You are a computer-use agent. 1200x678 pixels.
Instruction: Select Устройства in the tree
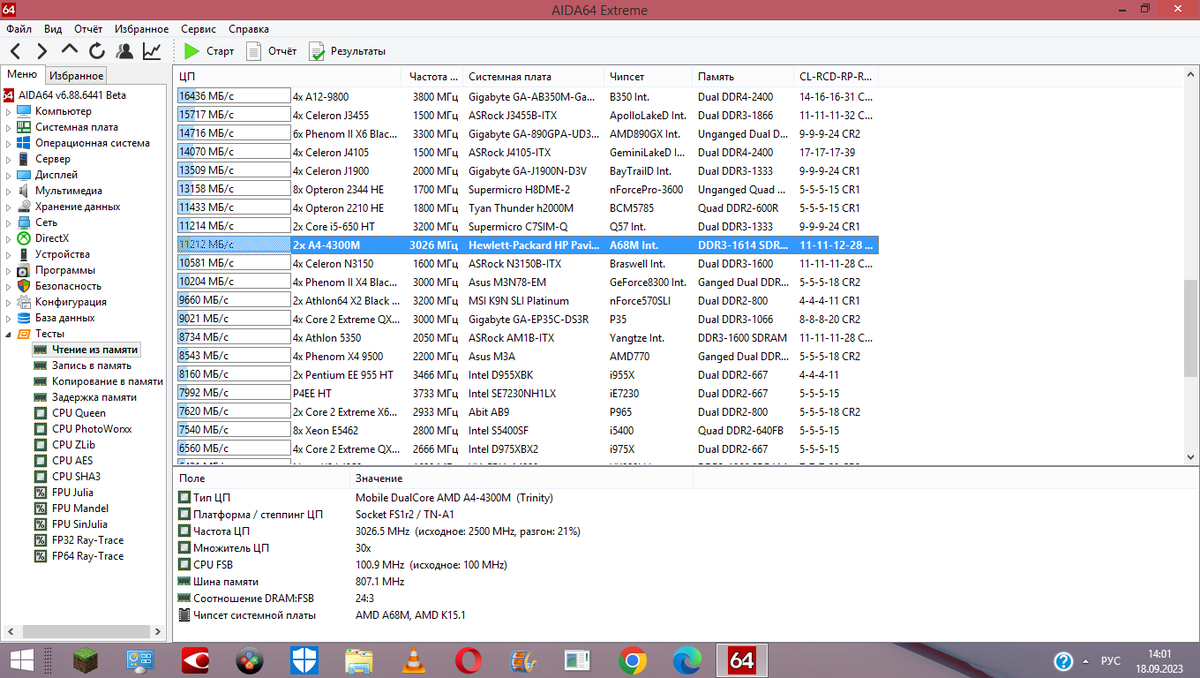click(x=62, y=254)
